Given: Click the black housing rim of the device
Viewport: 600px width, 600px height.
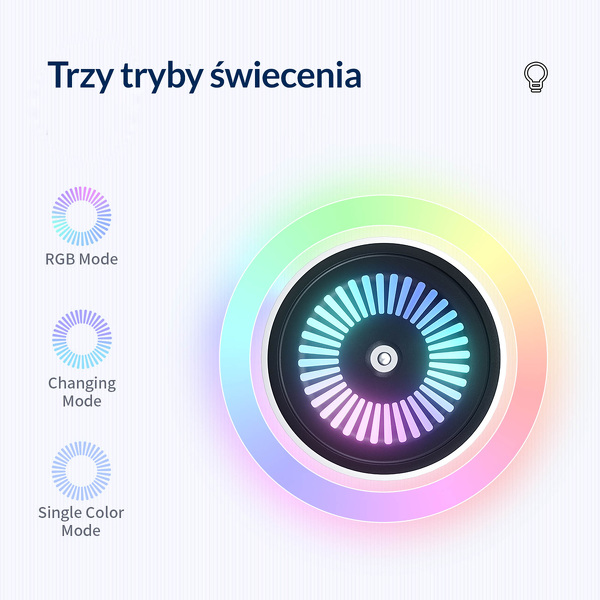Looking at the screenshot, I should coord(384,257).
